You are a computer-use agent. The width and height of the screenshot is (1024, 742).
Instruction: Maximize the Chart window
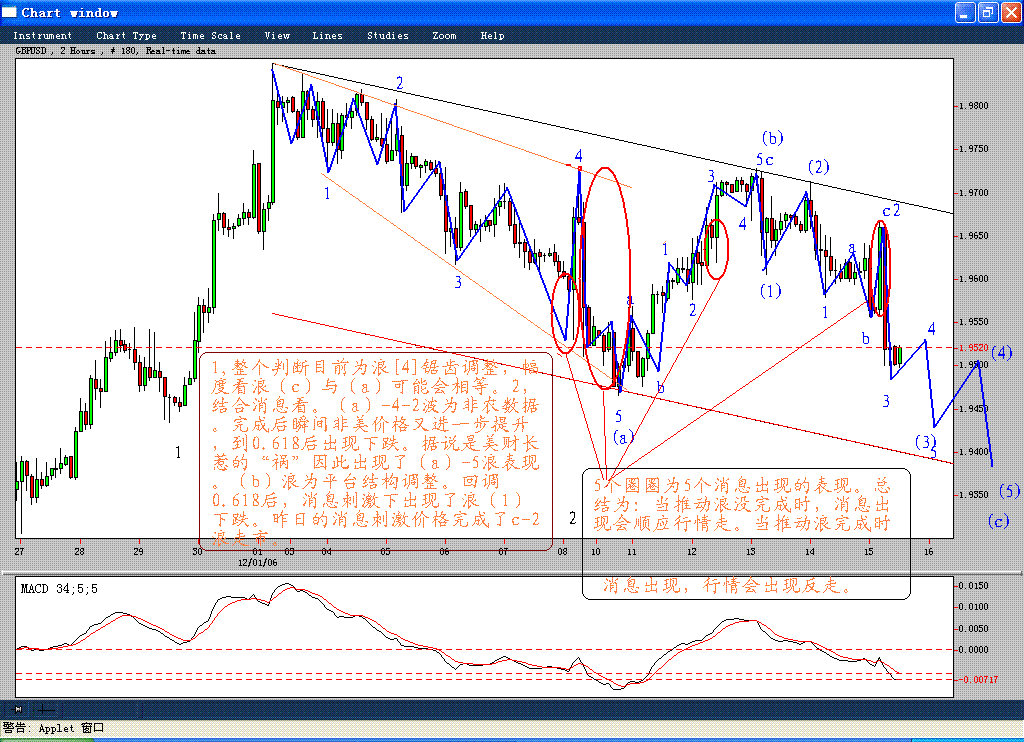tap(987, 12)
